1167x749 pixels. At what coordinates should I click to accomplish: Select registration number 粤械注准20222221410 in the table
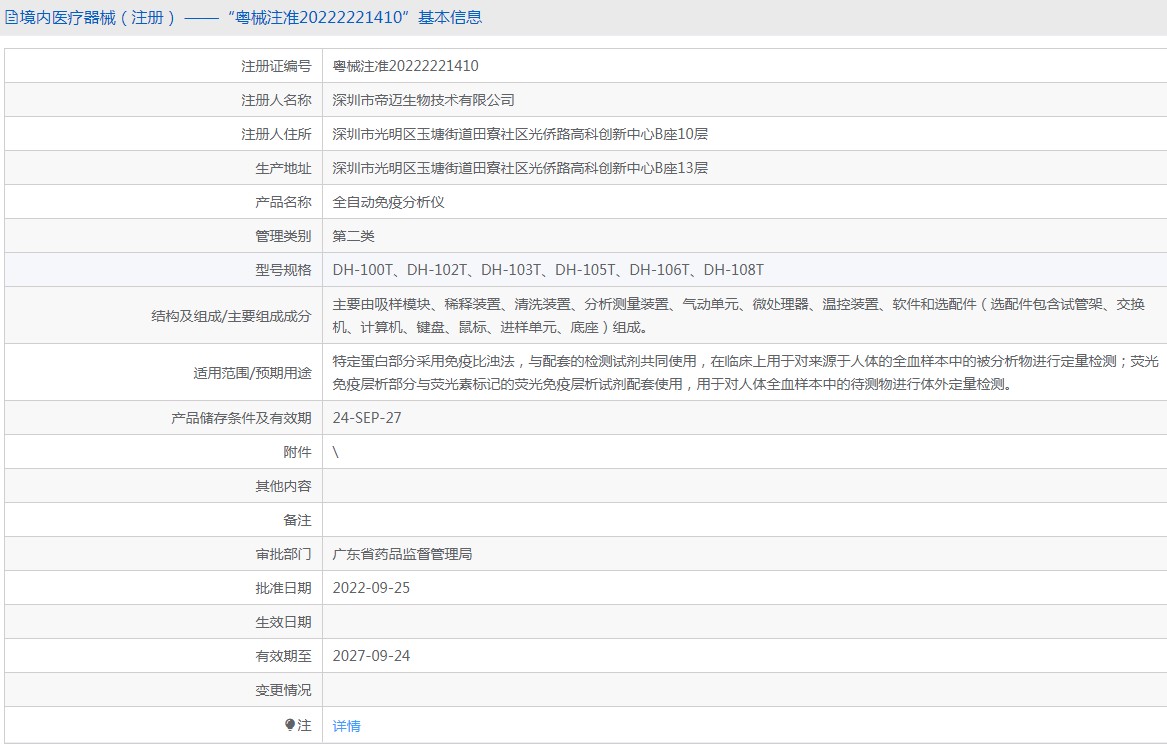click(x=405, y=66)
